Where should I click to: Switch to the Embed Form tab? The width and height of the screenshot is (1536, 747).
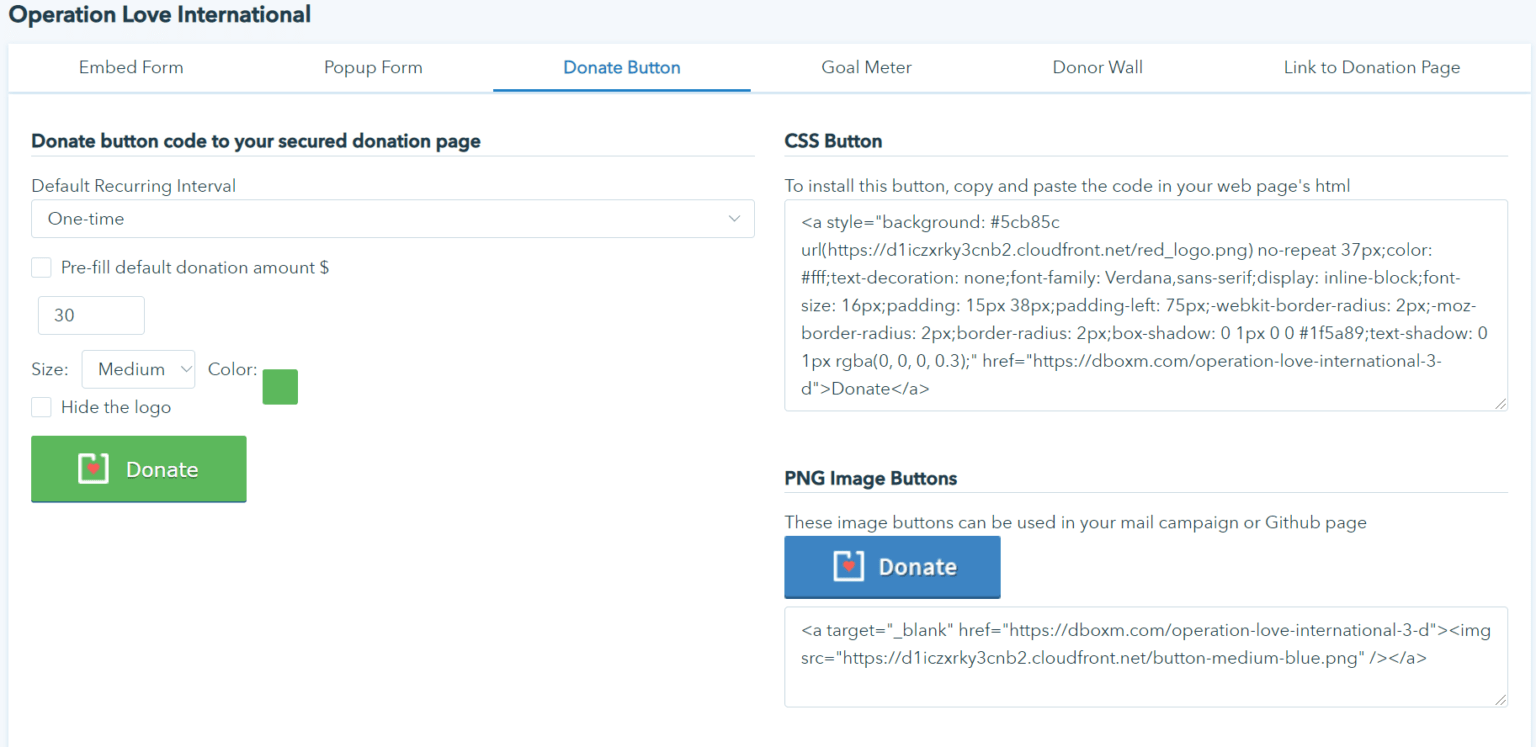131,67
